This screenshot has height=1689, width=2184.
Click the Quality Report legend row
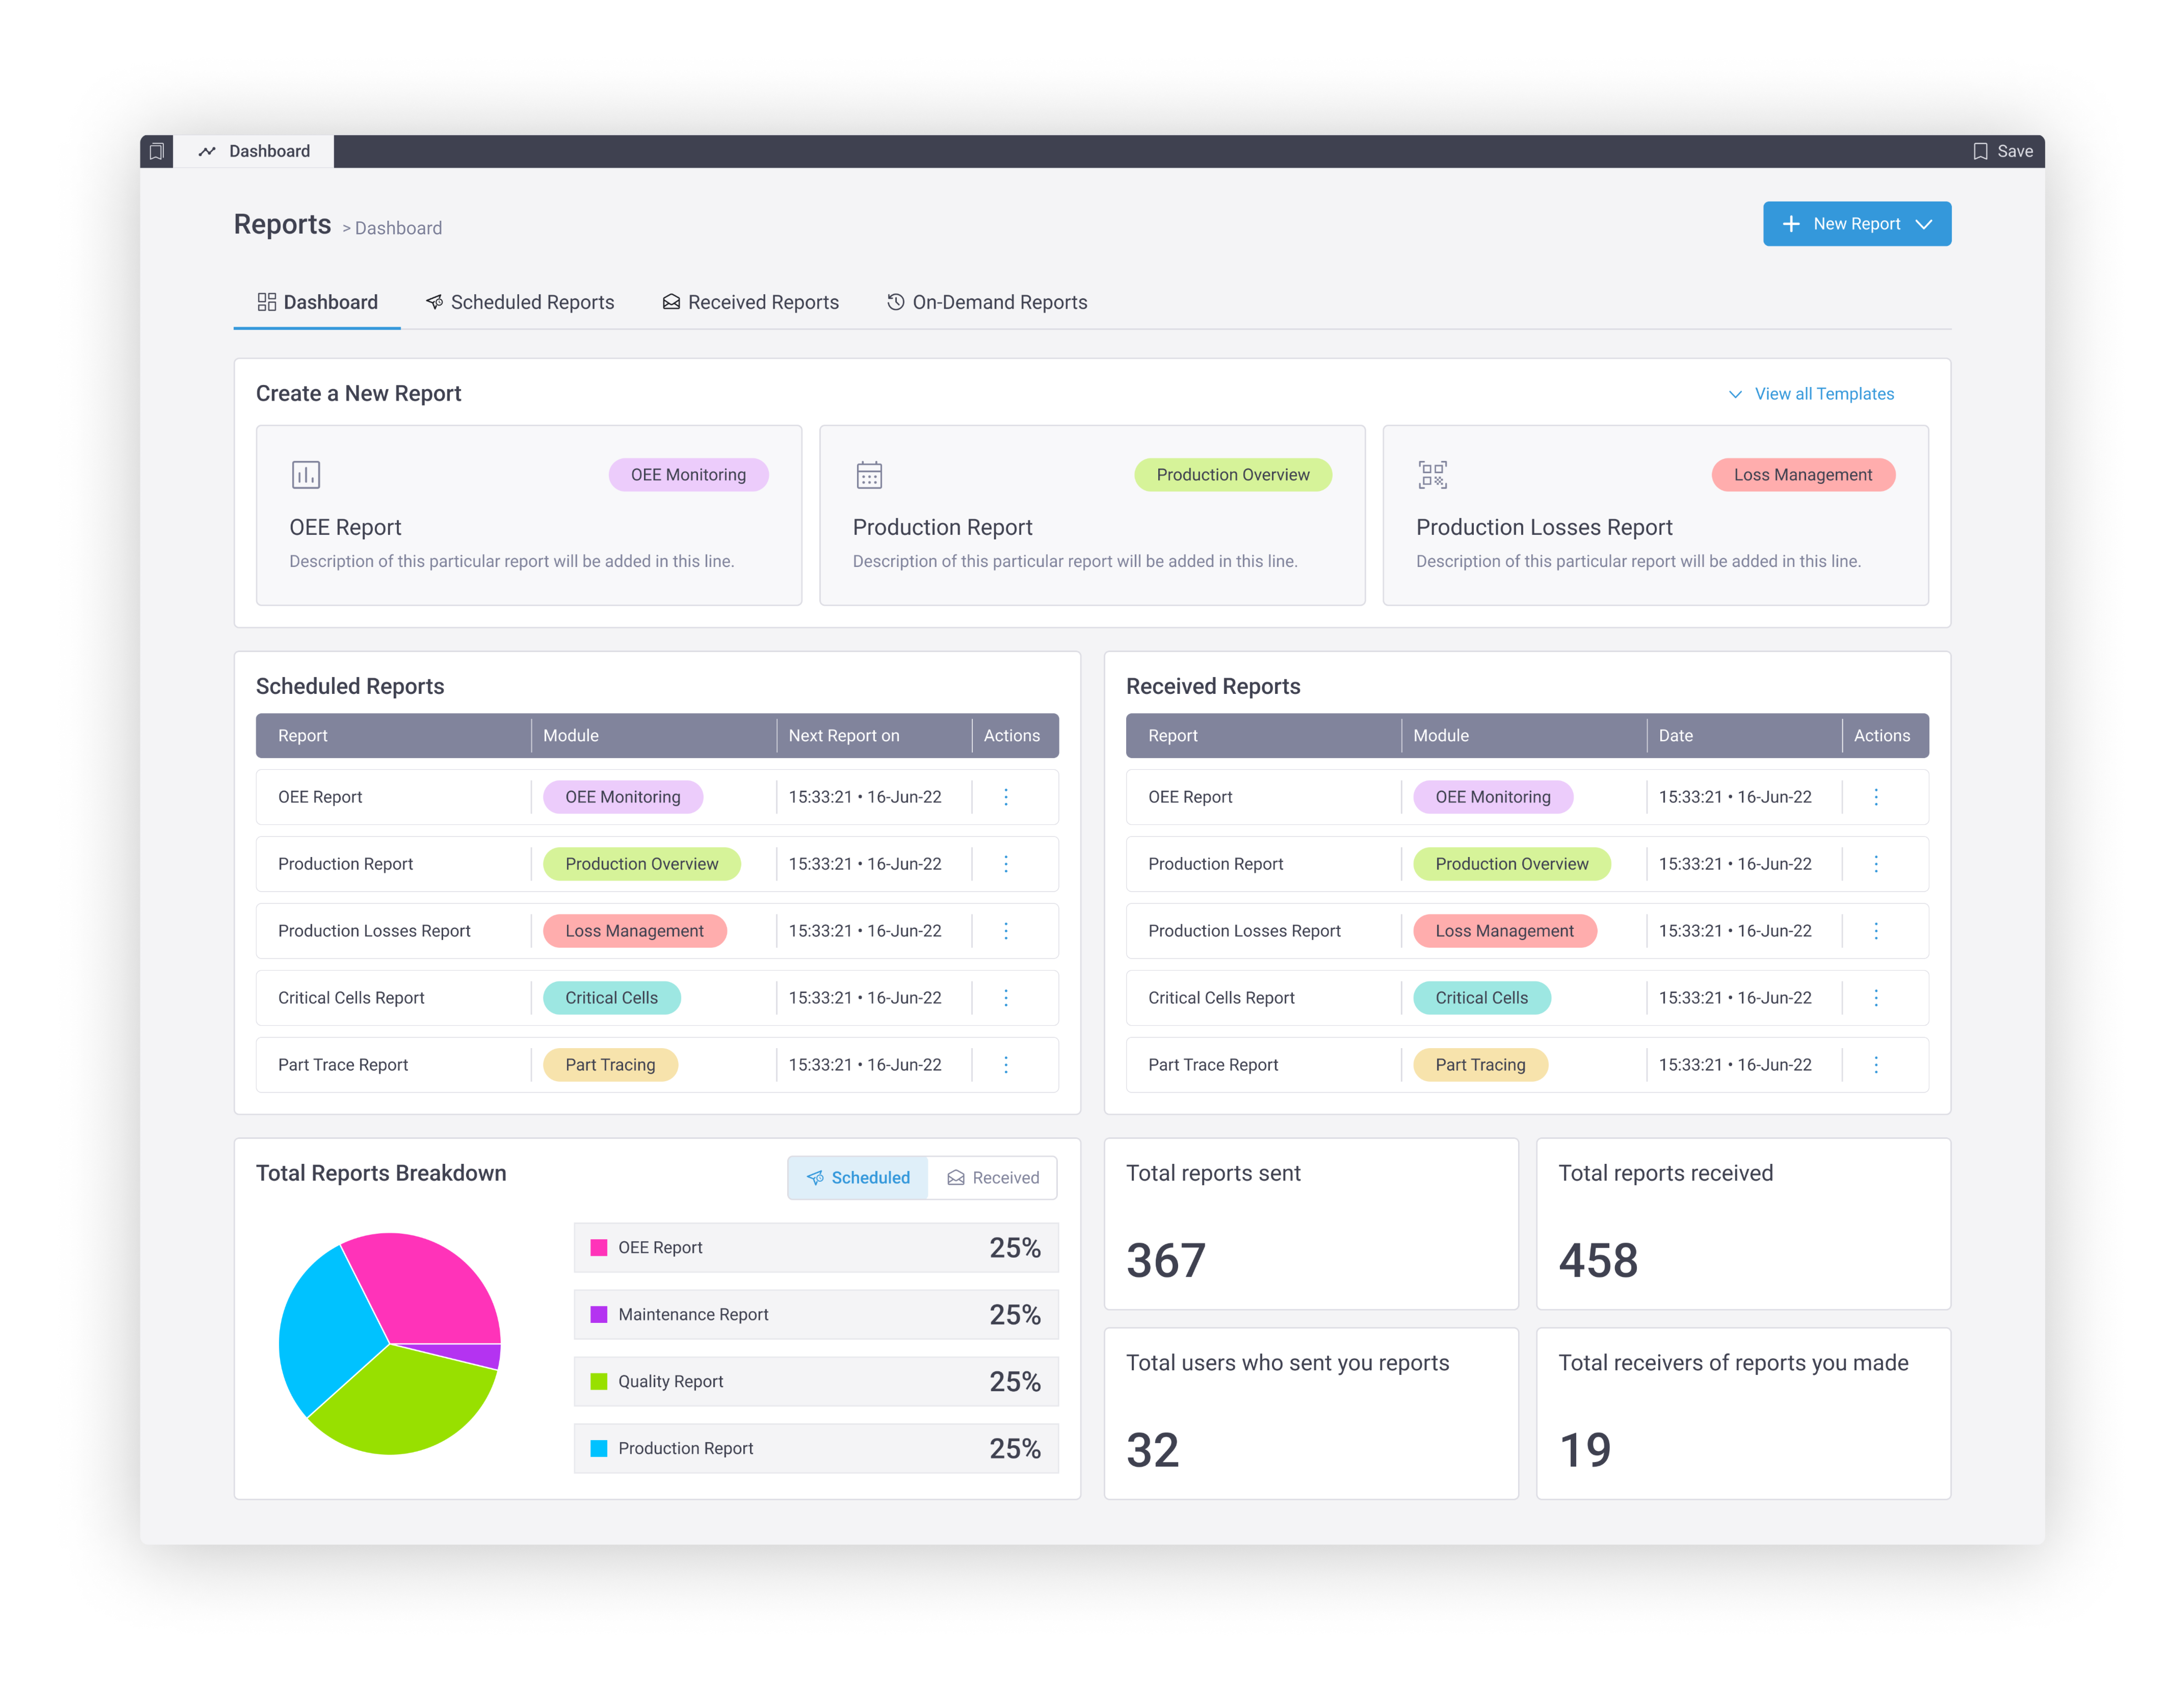tap(816, 1382)
